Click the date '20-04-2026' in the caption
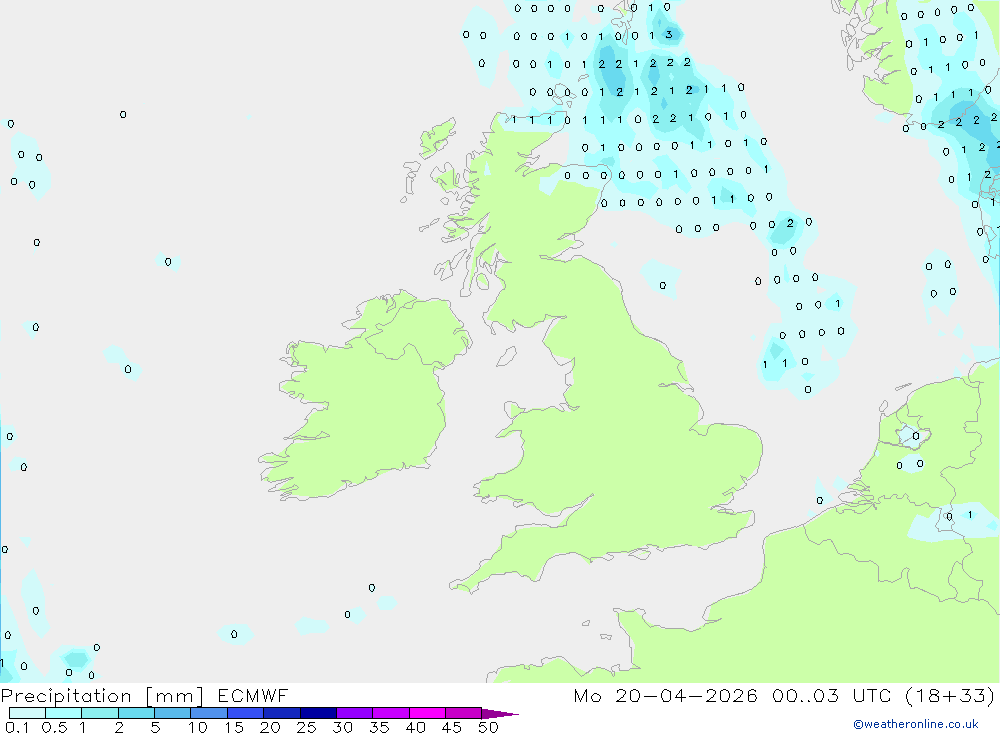Image resolution: width=1000 pixels, height=733 pixels. pyautogui.click(x=686, y=695)
